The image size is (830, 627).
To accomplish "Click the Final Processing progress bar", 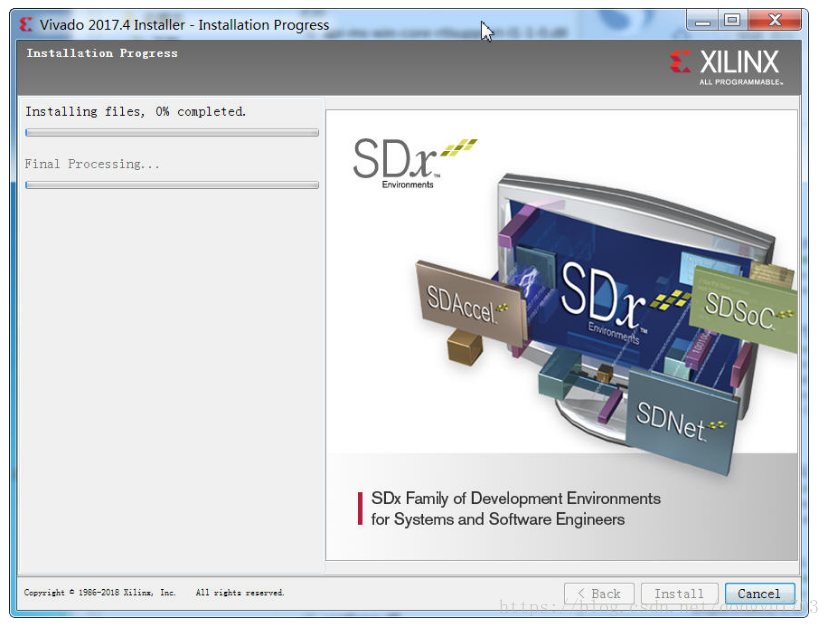I will (x=172, y=185).
